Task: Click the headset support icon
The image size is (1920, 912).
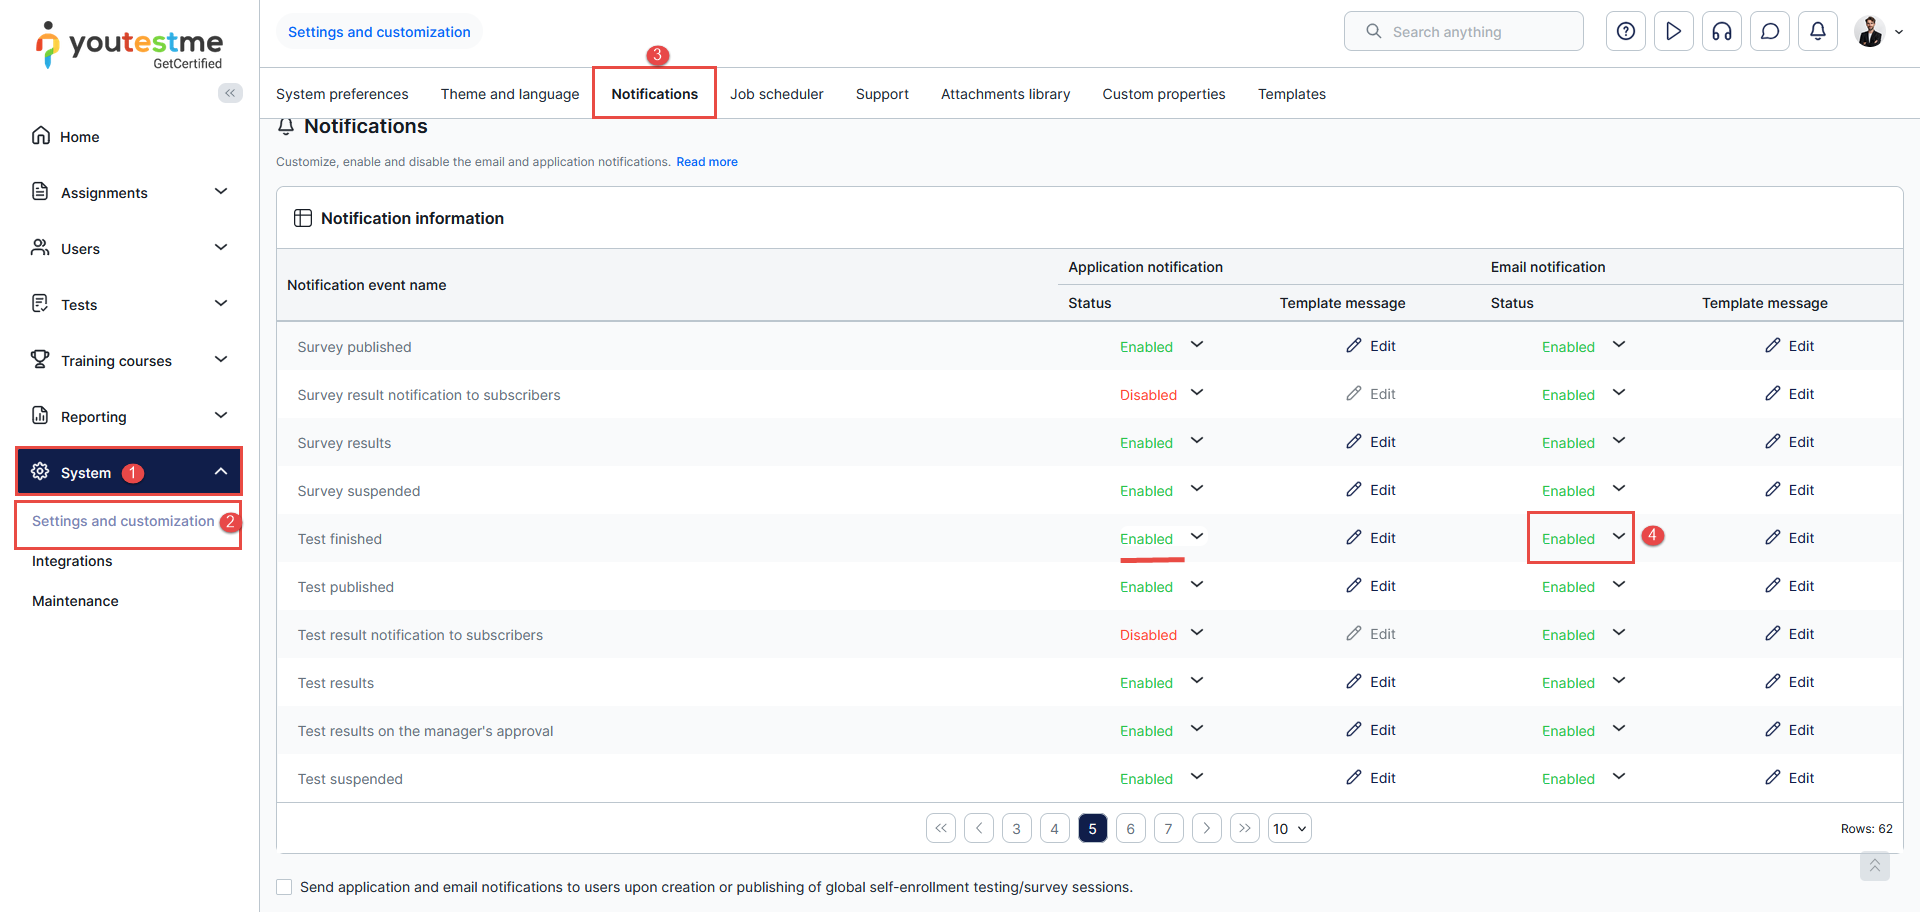Action: pos(1721,32)
